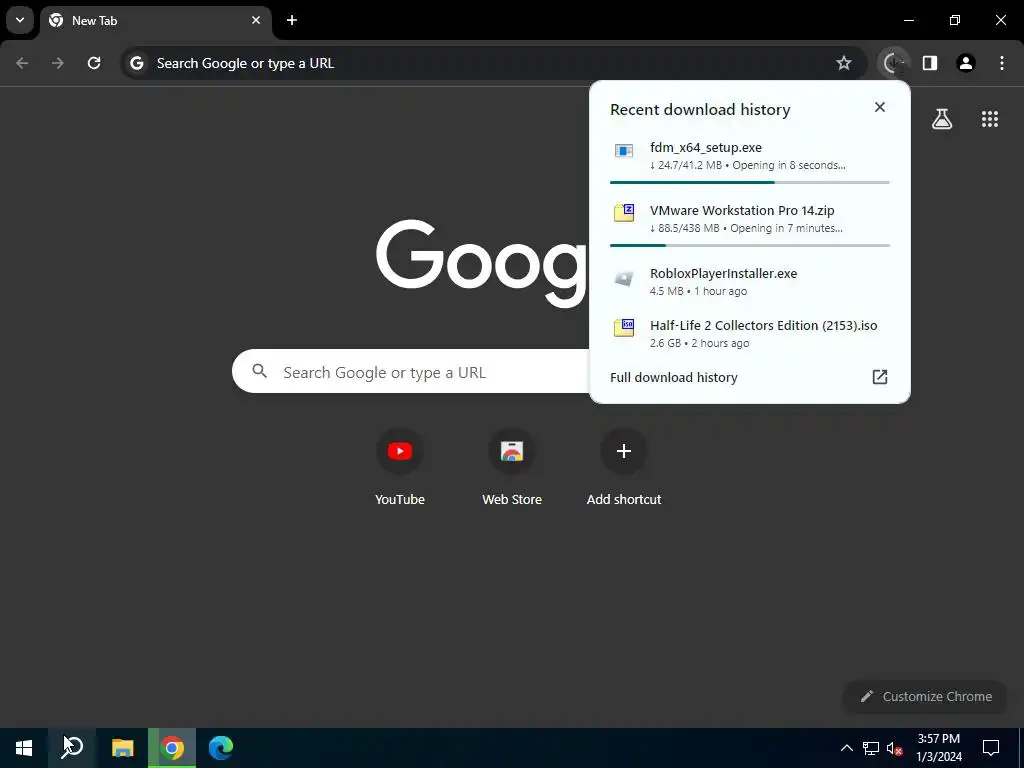
Task: Open Half-Life 2 Collectors Edition (2153).iso entry
Action: (750, 333)
